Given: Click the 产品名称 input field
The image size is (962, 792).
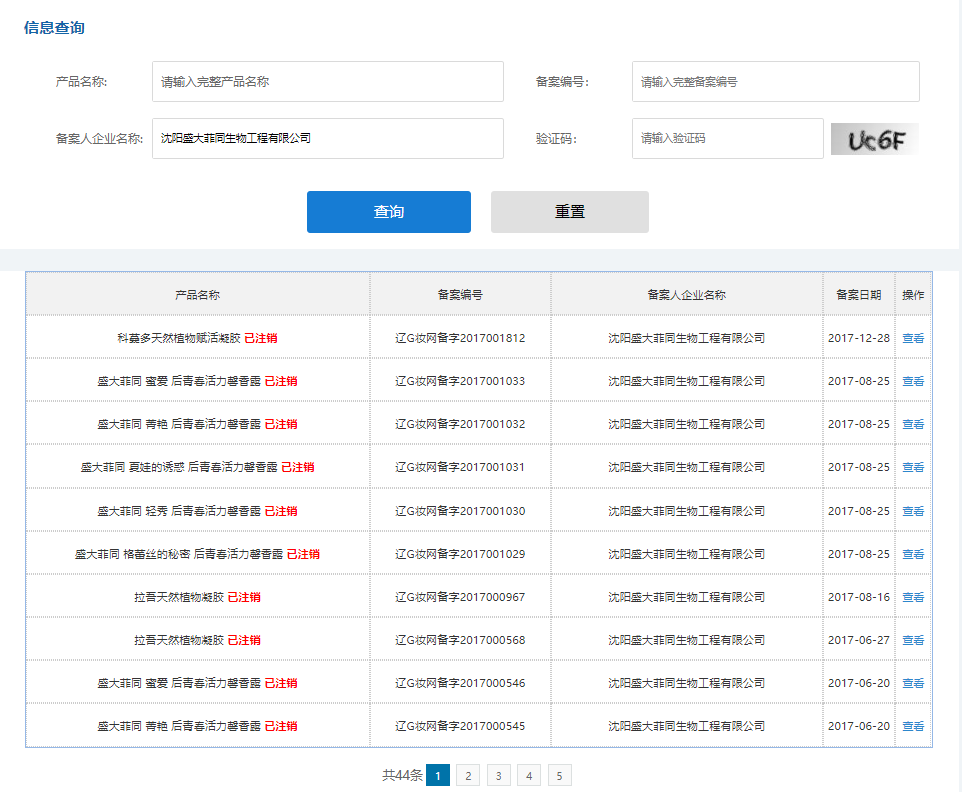Looking at the screenshot, I should click(327, 82).
